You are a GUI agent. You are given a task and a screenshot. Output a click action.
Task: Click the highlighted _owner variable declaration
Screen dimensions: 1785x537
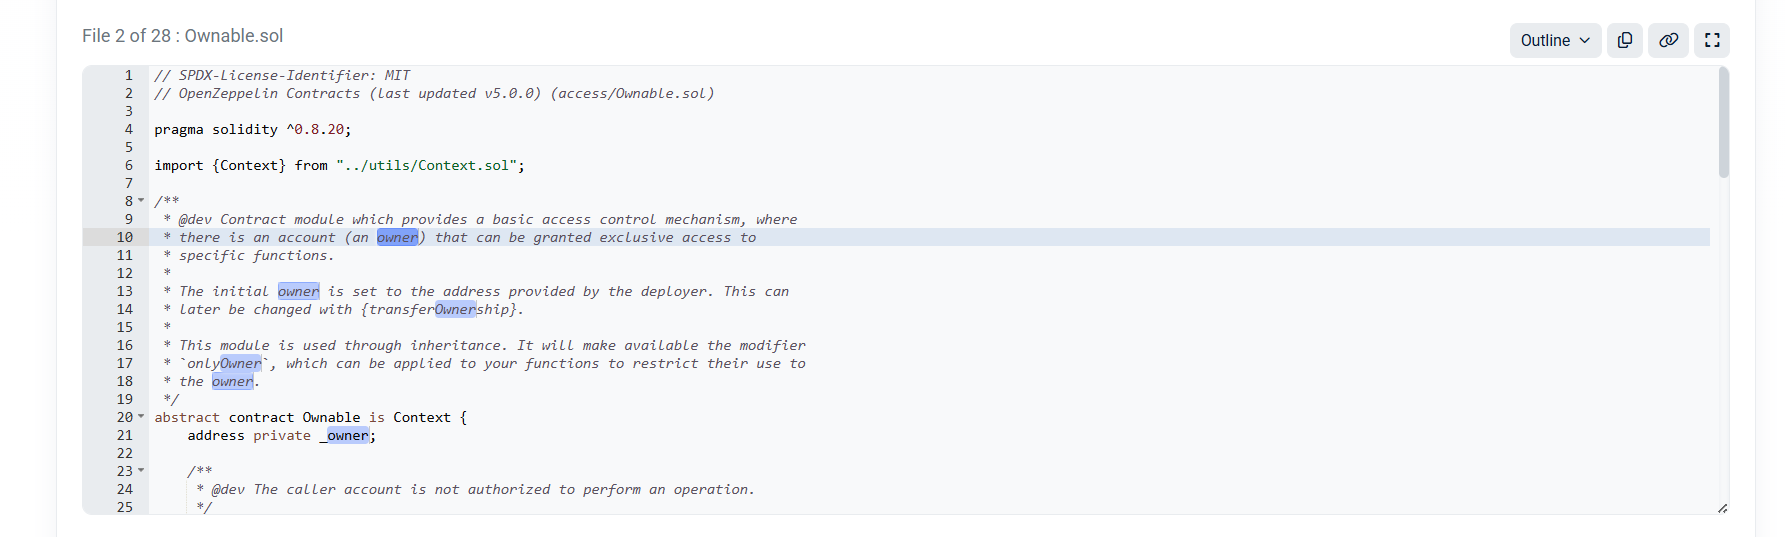click(x=346, y=436)
